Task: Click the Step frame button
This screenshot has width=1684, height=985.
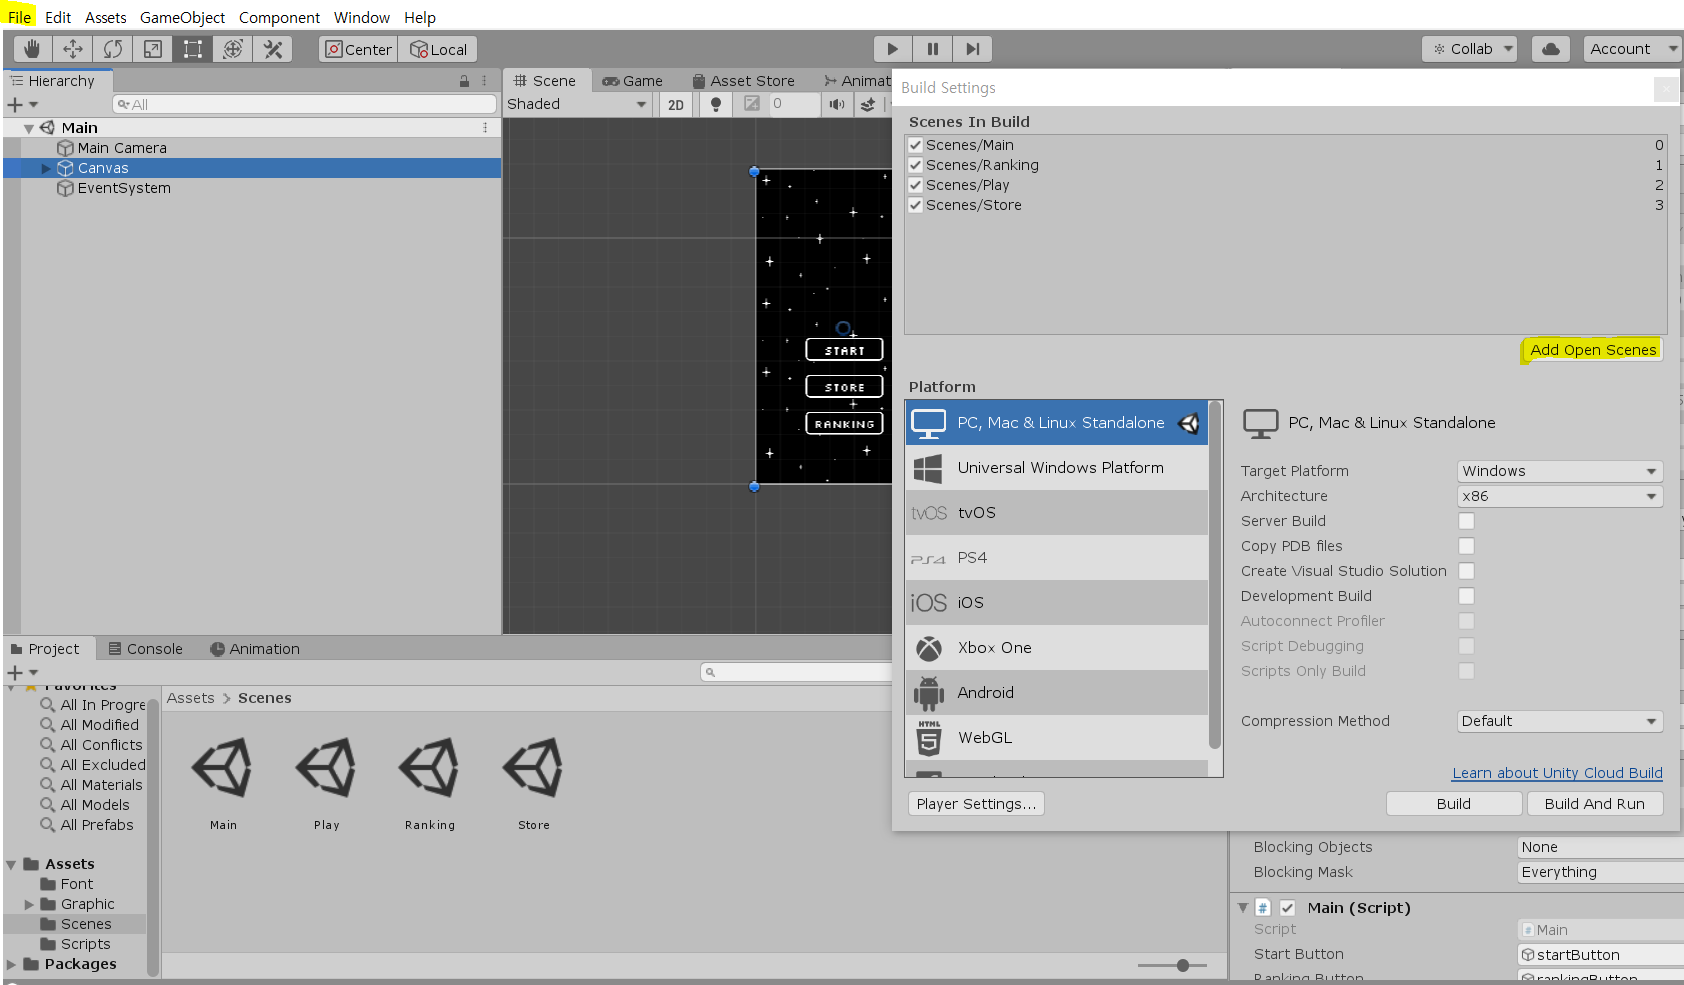Action: coord(972,49)
